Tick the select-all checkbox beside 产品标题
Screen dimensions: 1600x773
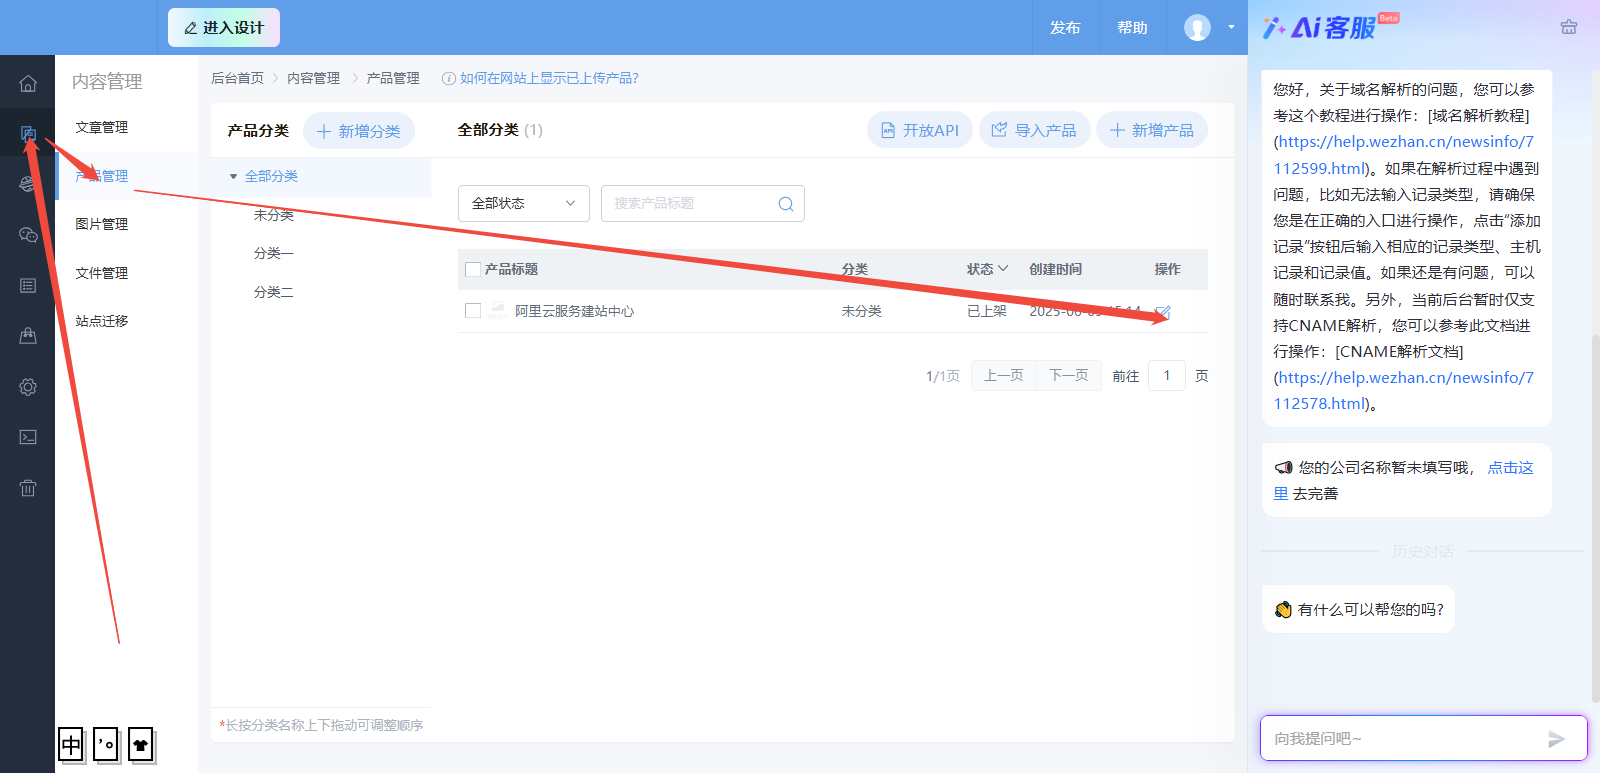473,269
